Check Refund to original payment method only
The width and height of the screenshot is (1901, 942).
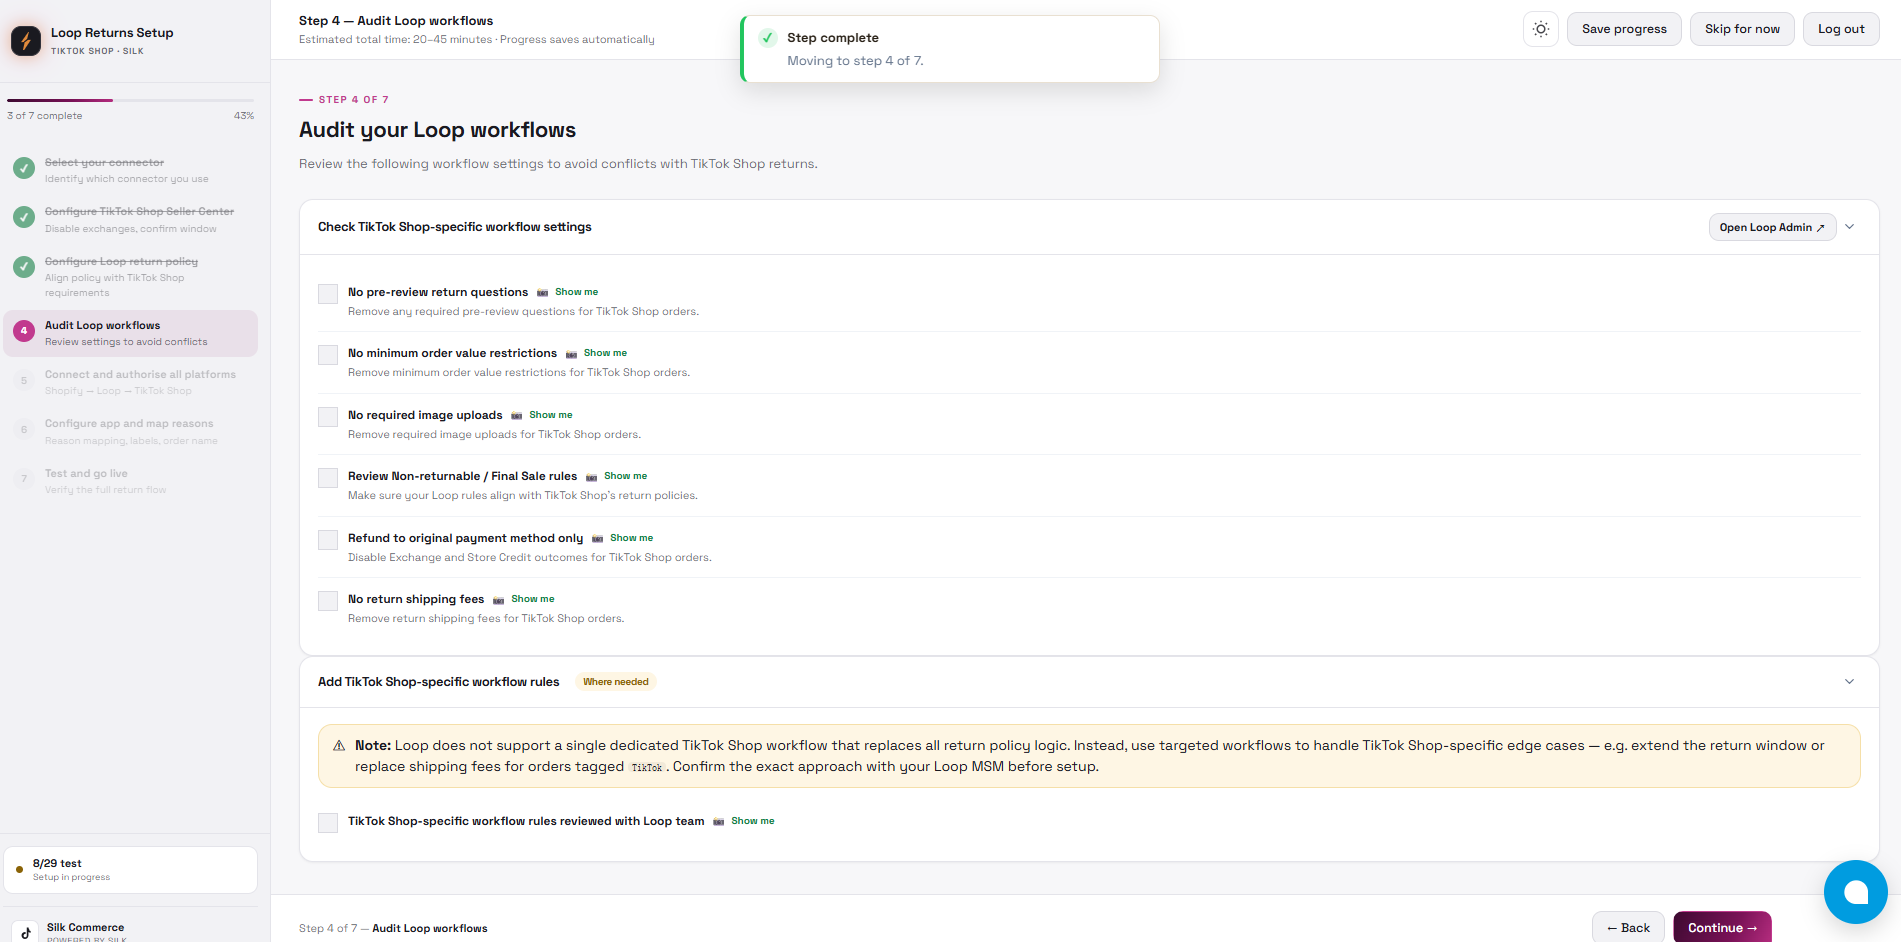click(x=328, y=540)
